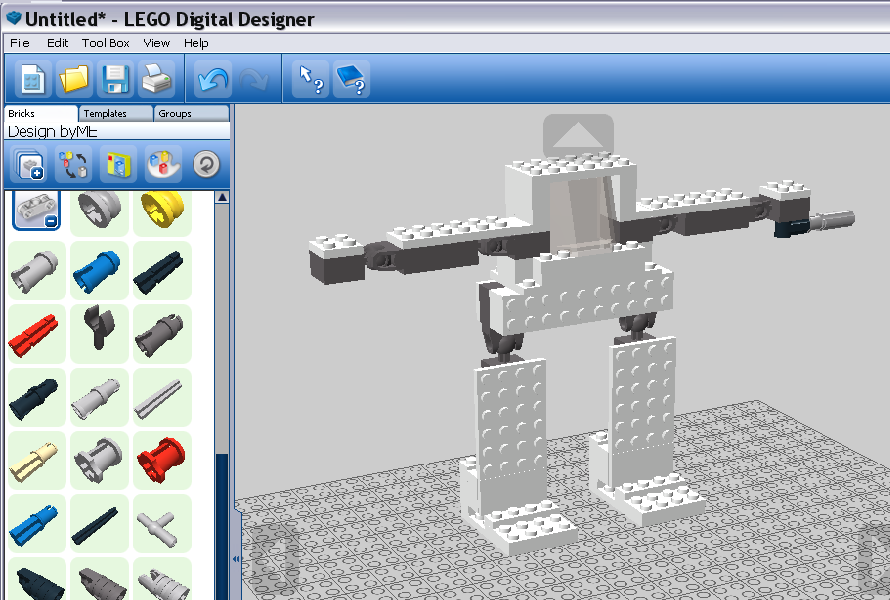Image resolution: width=890 pixels, height=600 pixels.
Task: Open the help book icon
Action: 351,79
